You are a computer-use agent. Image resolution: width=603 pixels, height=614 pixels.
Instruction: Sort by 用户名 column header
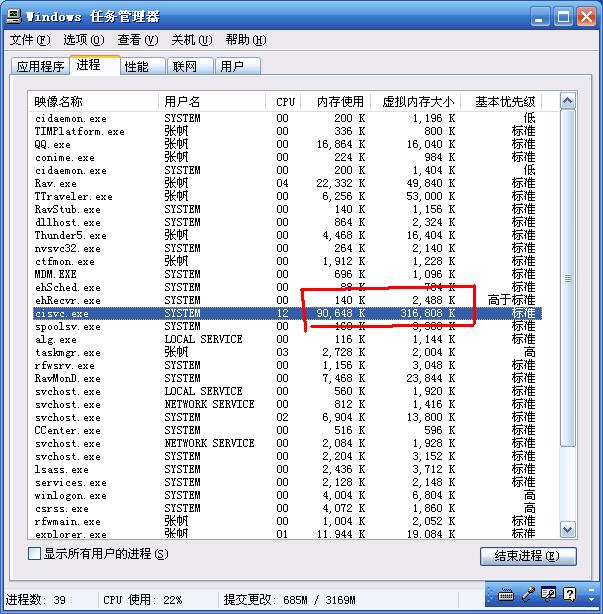pyautogui.click(x=212, y=102)
